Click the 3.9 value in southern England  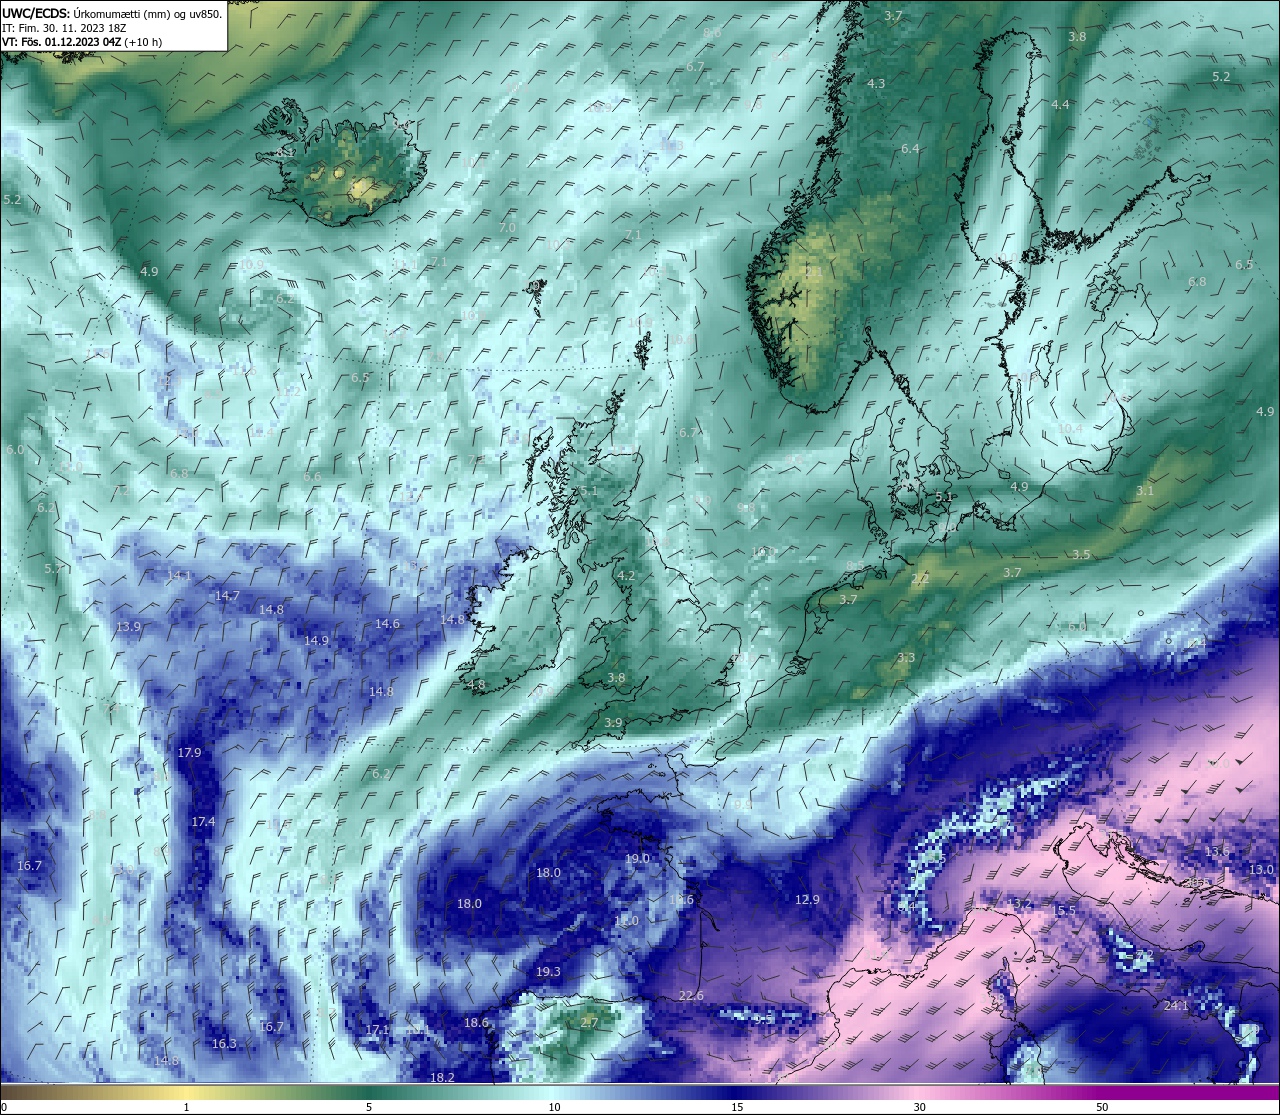pyautogui.click(x=613, y=722)
